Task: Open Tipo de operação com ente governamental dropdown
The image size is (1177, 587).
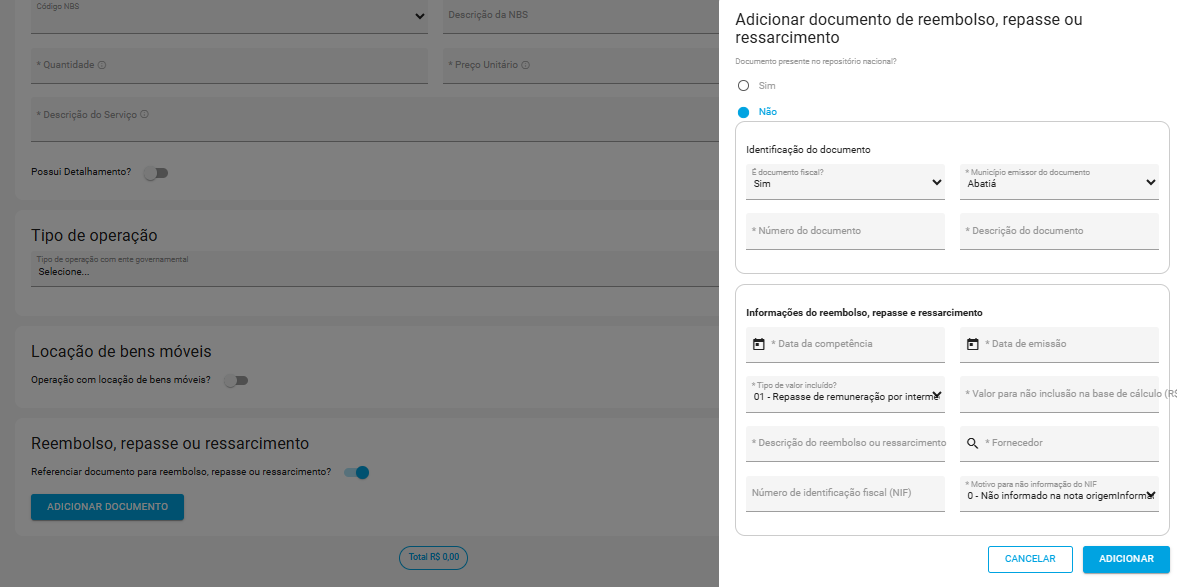Action: (x=375, y=269)
